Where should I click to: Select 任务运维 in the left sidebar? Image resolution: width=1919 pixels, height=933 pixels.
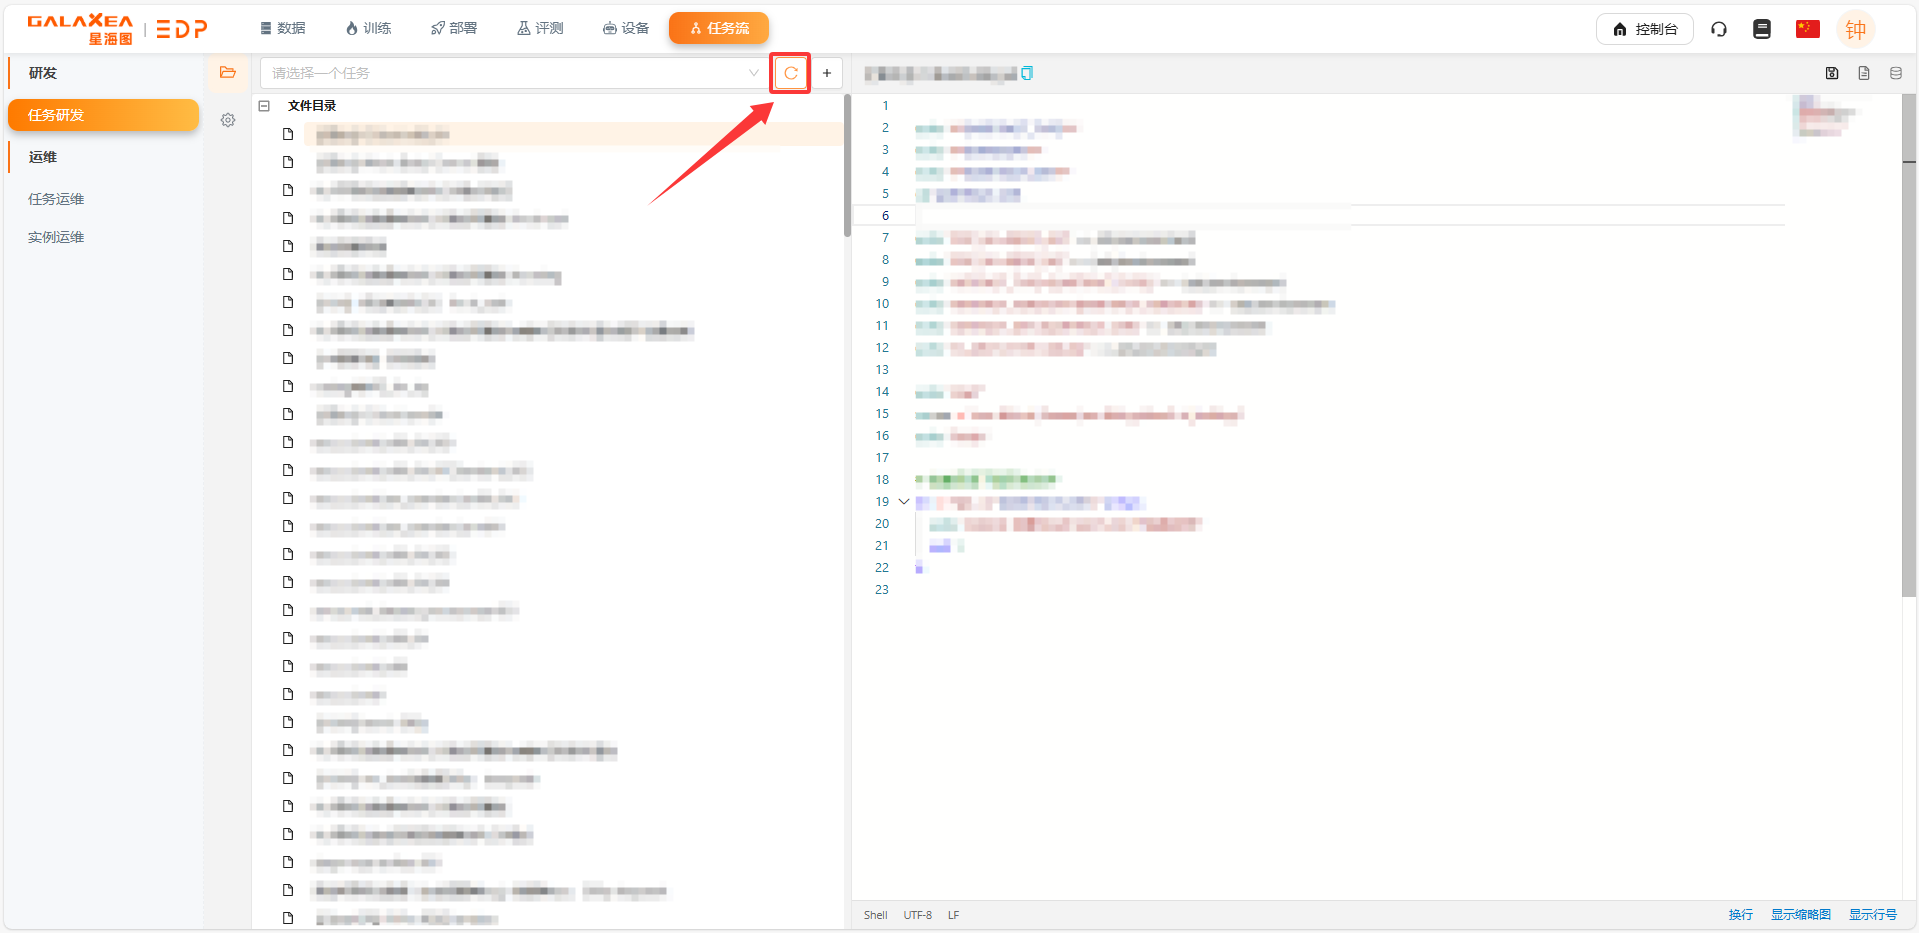56,199
